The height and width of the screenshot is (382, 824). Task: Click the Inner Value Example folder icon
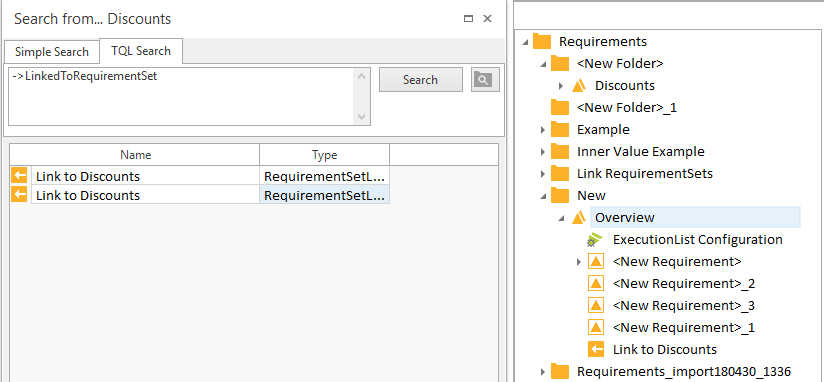click(x=560, y=151)
